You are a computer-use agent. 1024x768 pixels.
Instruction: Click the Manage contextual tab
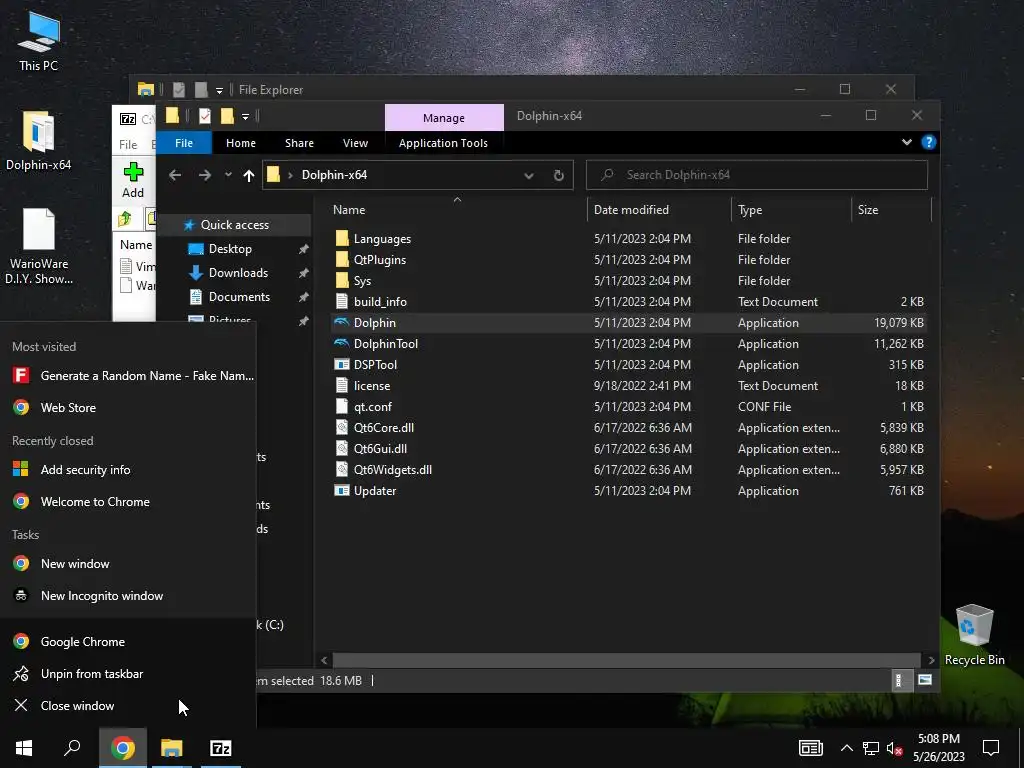coord(444,118)
